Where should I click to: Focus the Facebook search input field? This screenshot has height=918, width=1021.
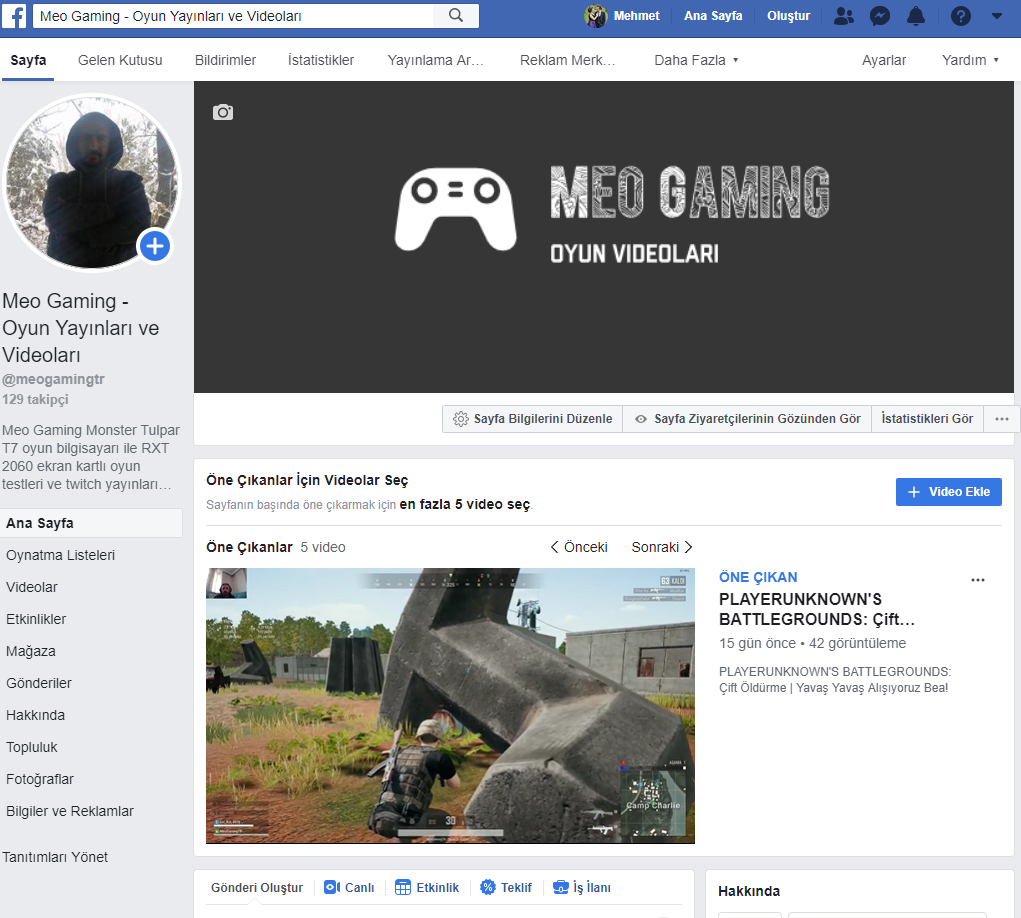coord(233,16)
